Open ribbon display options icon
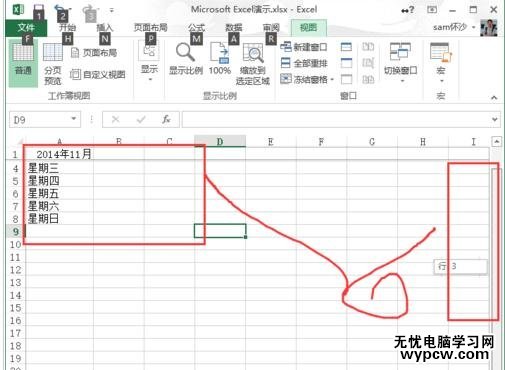 432,10
